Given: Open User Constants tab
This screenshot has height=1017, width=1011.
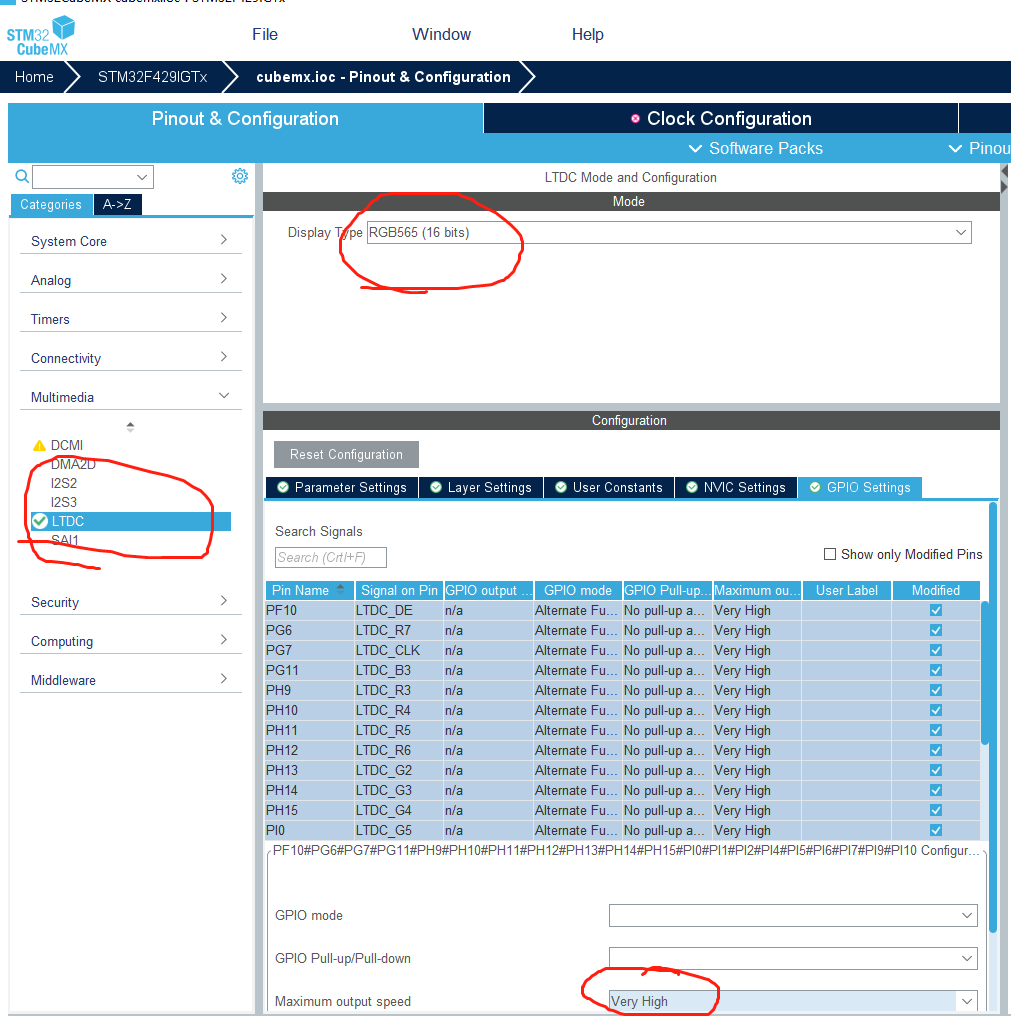Looking at the screenshot, I should pos(609,488).
